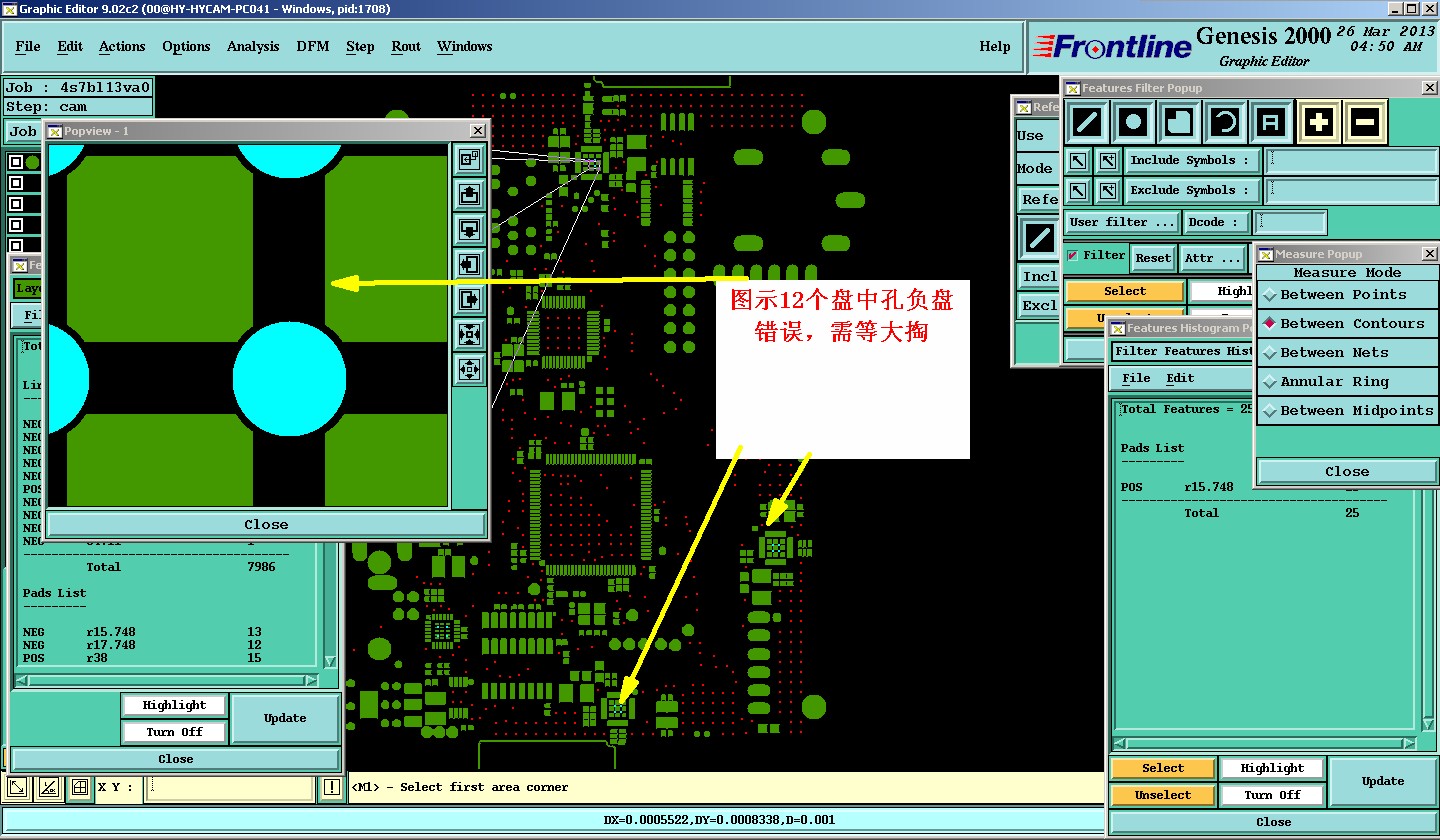
Task: Toggle the positive polarity plus filter icon
Action: (1319, 123)
